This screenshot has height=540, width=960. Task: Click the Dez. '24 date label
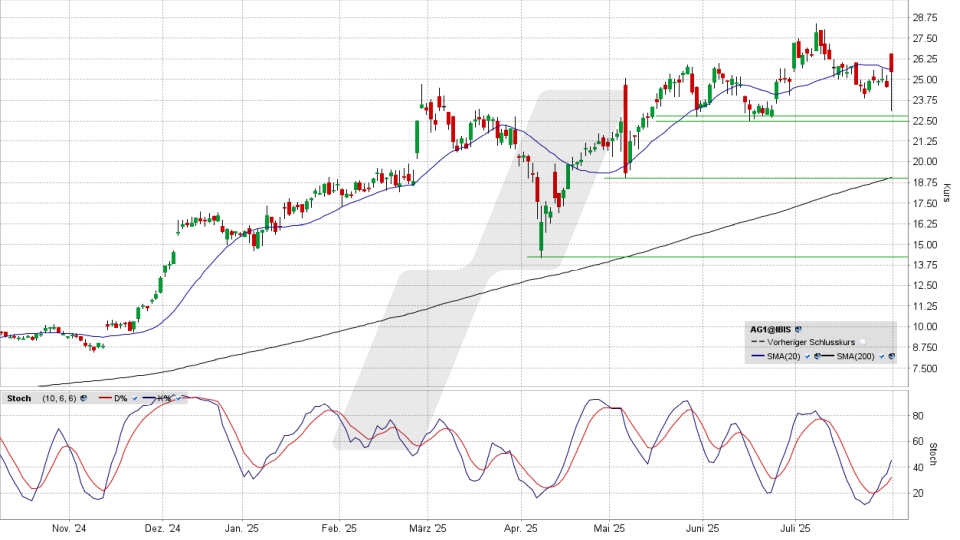[x=163, y=528]
